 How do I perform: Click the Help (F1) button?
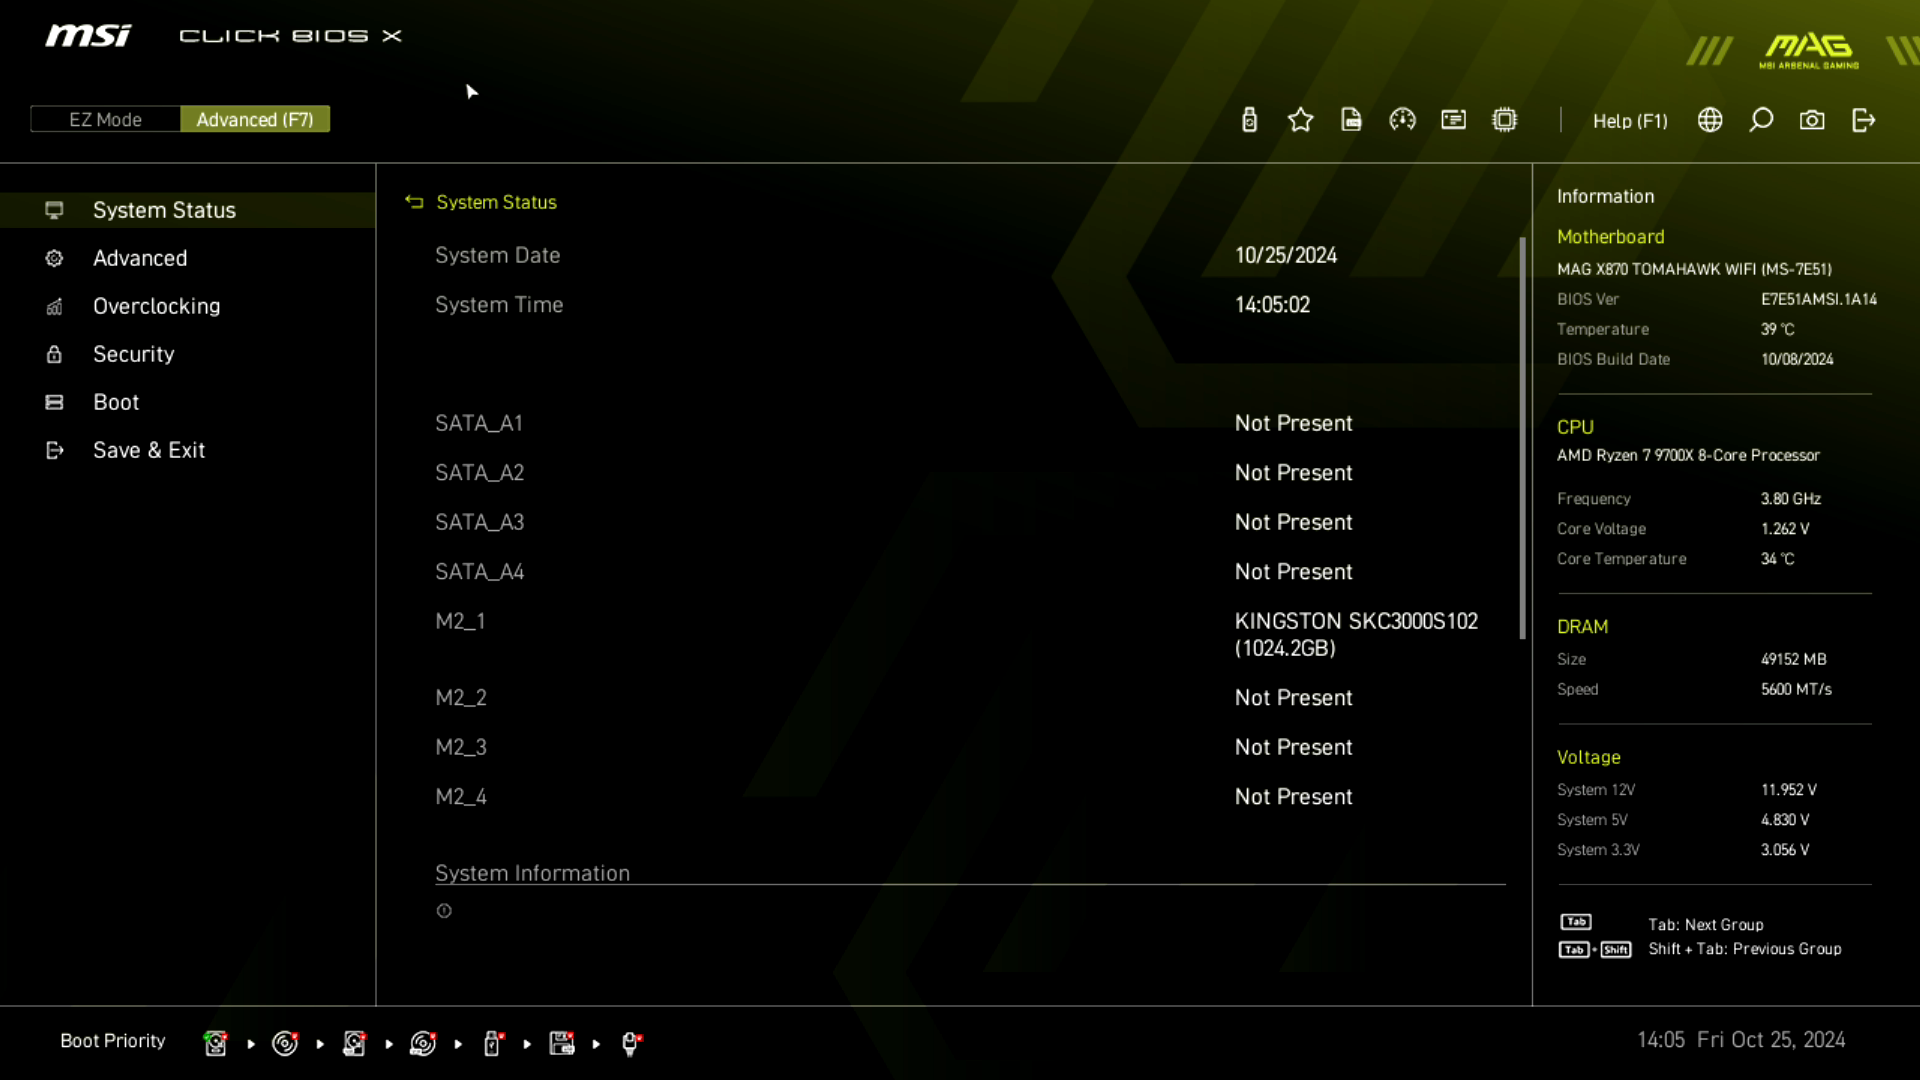pyautogui.click(x=1629, y=120)
